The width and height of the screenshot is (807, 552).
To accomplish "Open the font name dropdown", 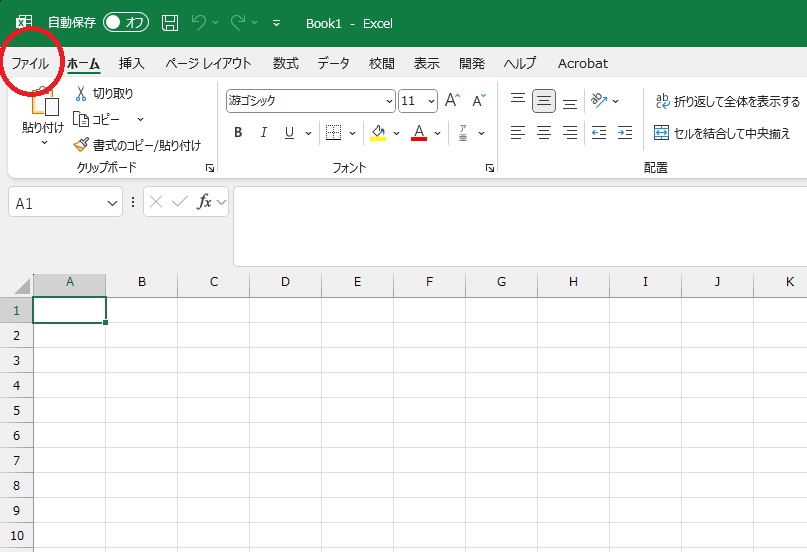I will (389, 101).
